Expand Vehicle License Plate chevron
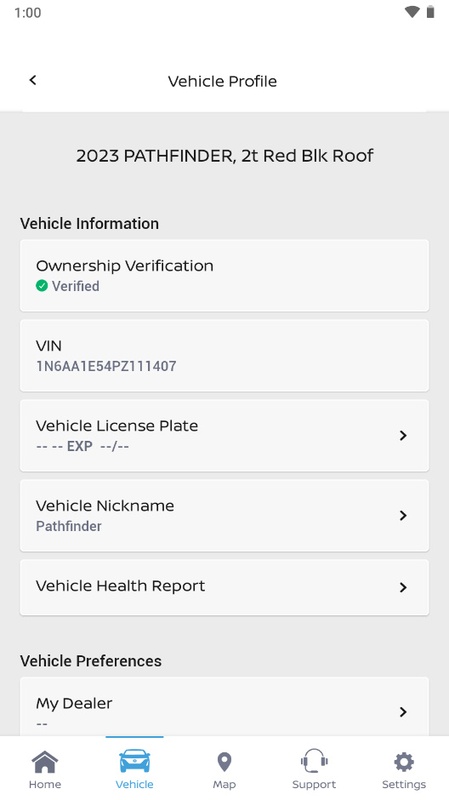The image size is (449, 800). coord(403,435)
